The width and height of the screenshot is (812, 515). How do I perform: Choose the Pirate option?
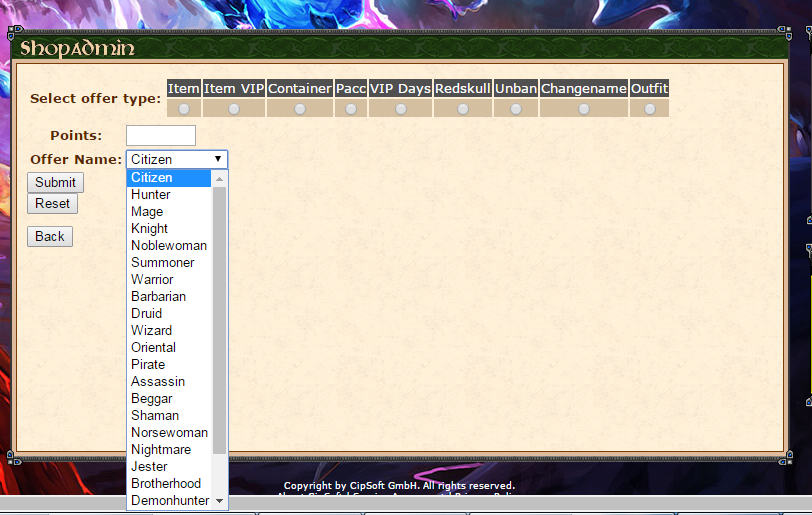169,365
